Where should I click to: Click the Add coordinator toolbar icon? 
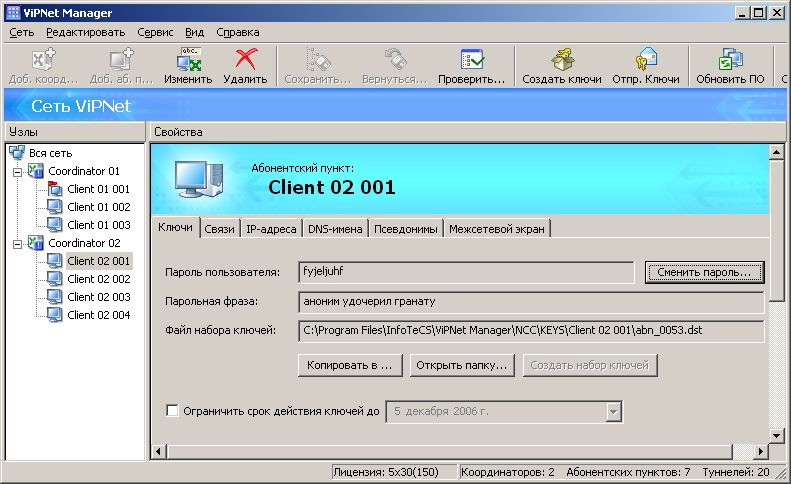[43, 59]
